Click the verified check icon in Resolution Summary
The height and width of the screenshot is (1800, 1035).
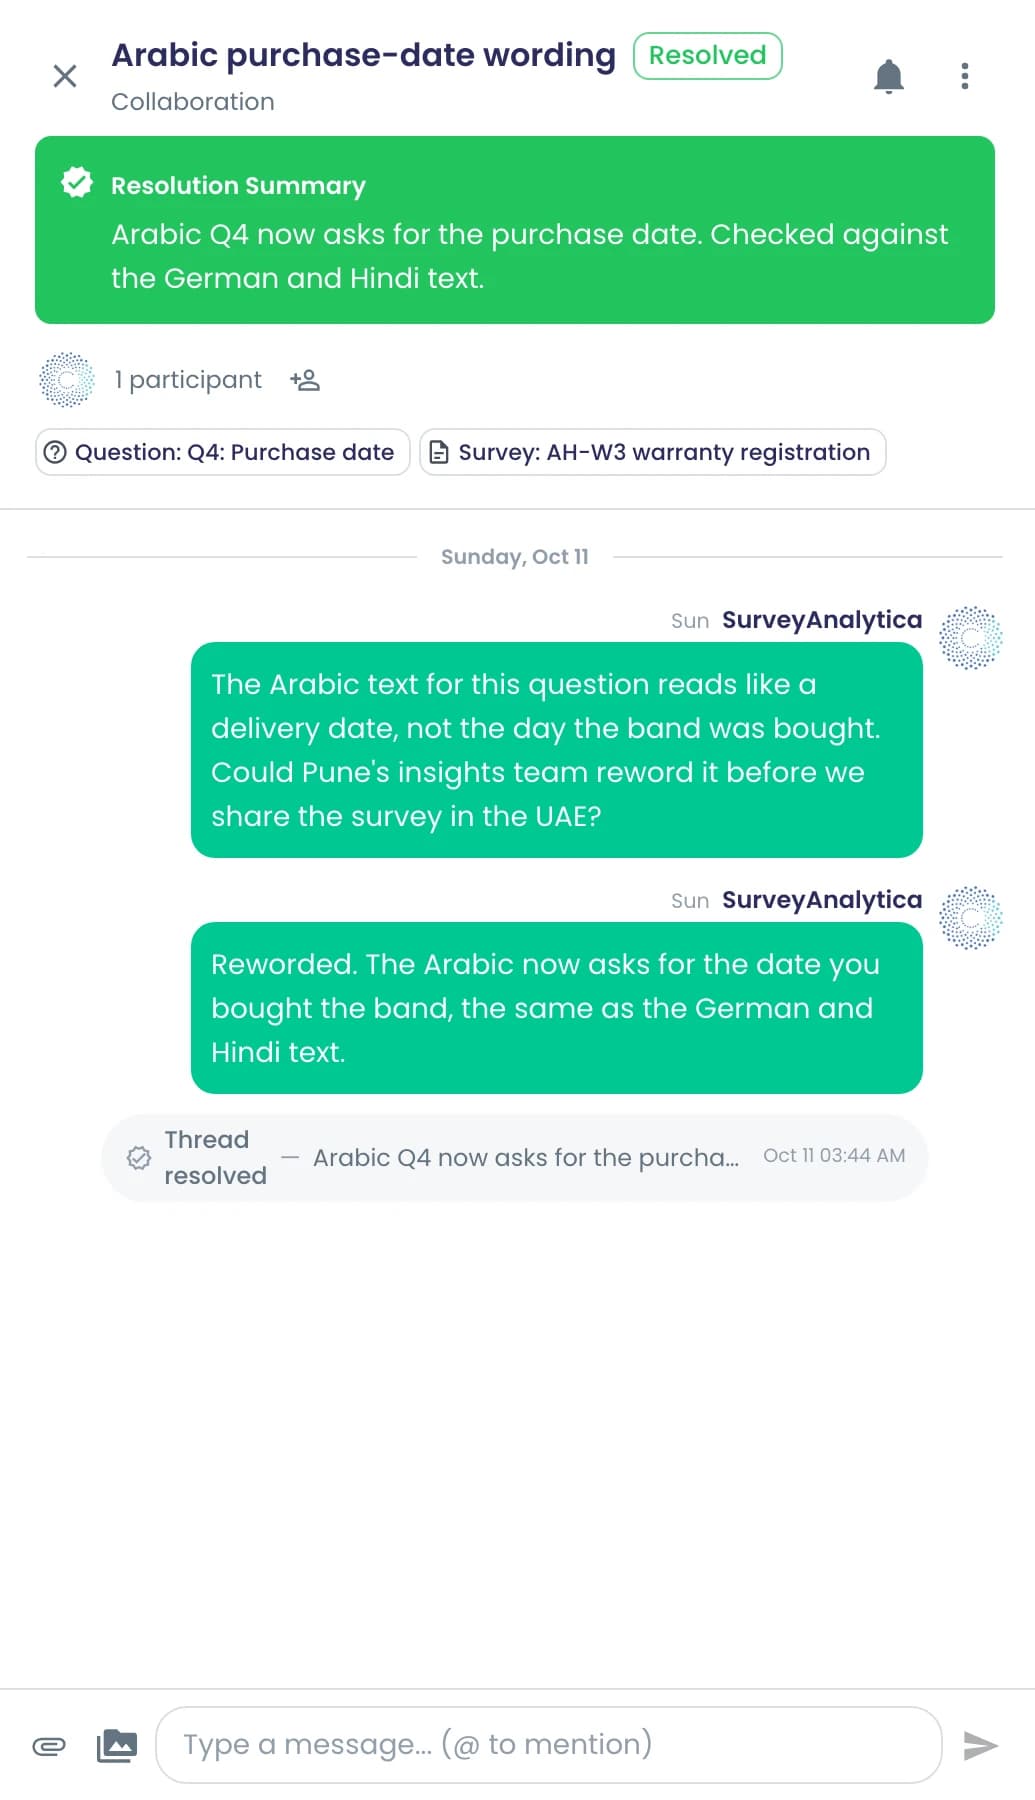pos(77,183)
